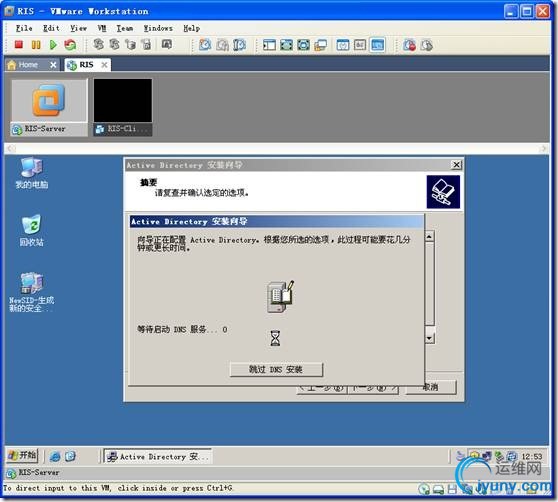Open the Team menu
Image resolution: width=558 pixels, height=502 pixels.
click(x=125, y=28)
